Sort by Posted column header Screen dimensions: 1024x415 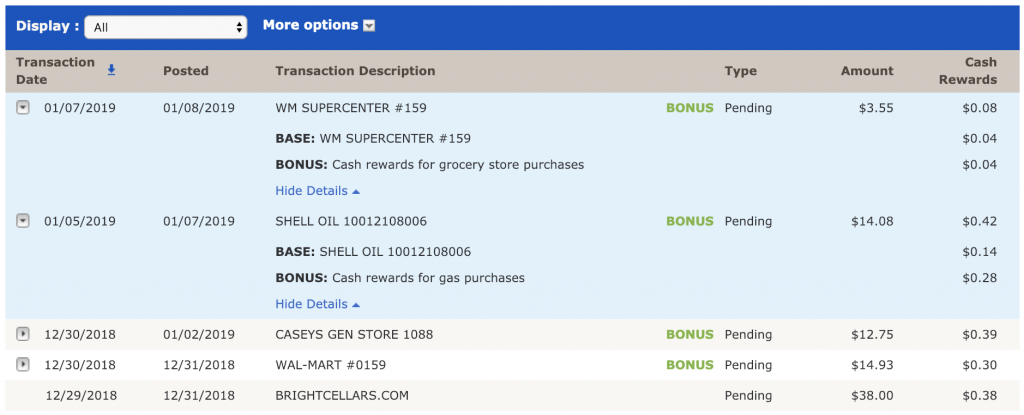tap(186, 71)
